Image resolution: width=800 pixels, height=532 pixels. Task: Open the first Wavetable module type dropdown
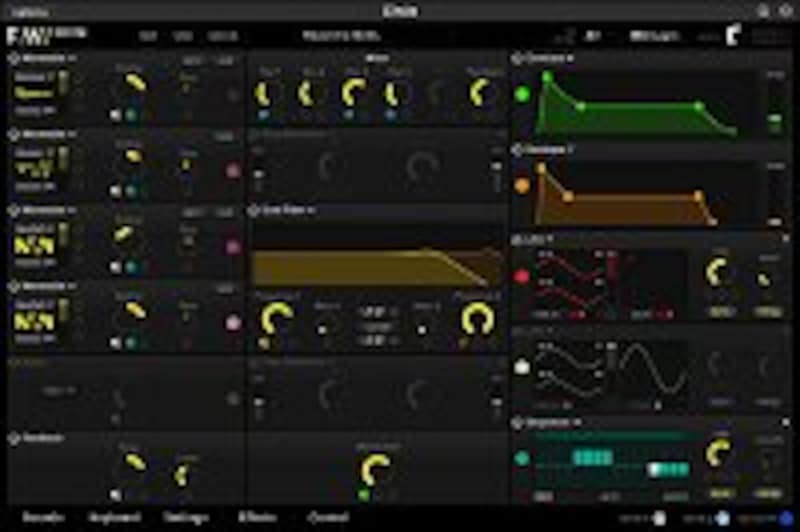49,59
